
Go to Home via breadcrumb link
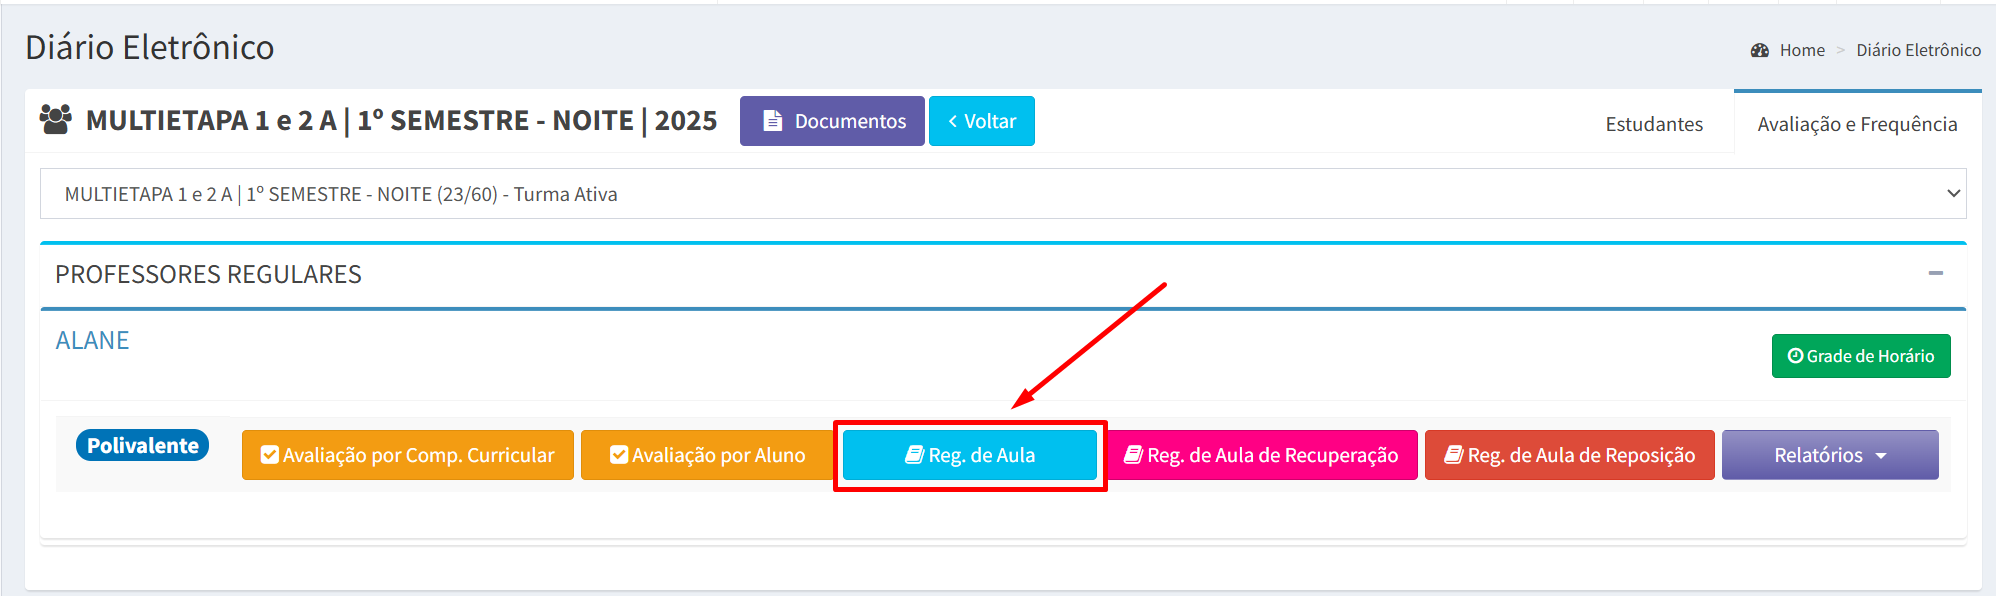click(x=1802, y=50)
